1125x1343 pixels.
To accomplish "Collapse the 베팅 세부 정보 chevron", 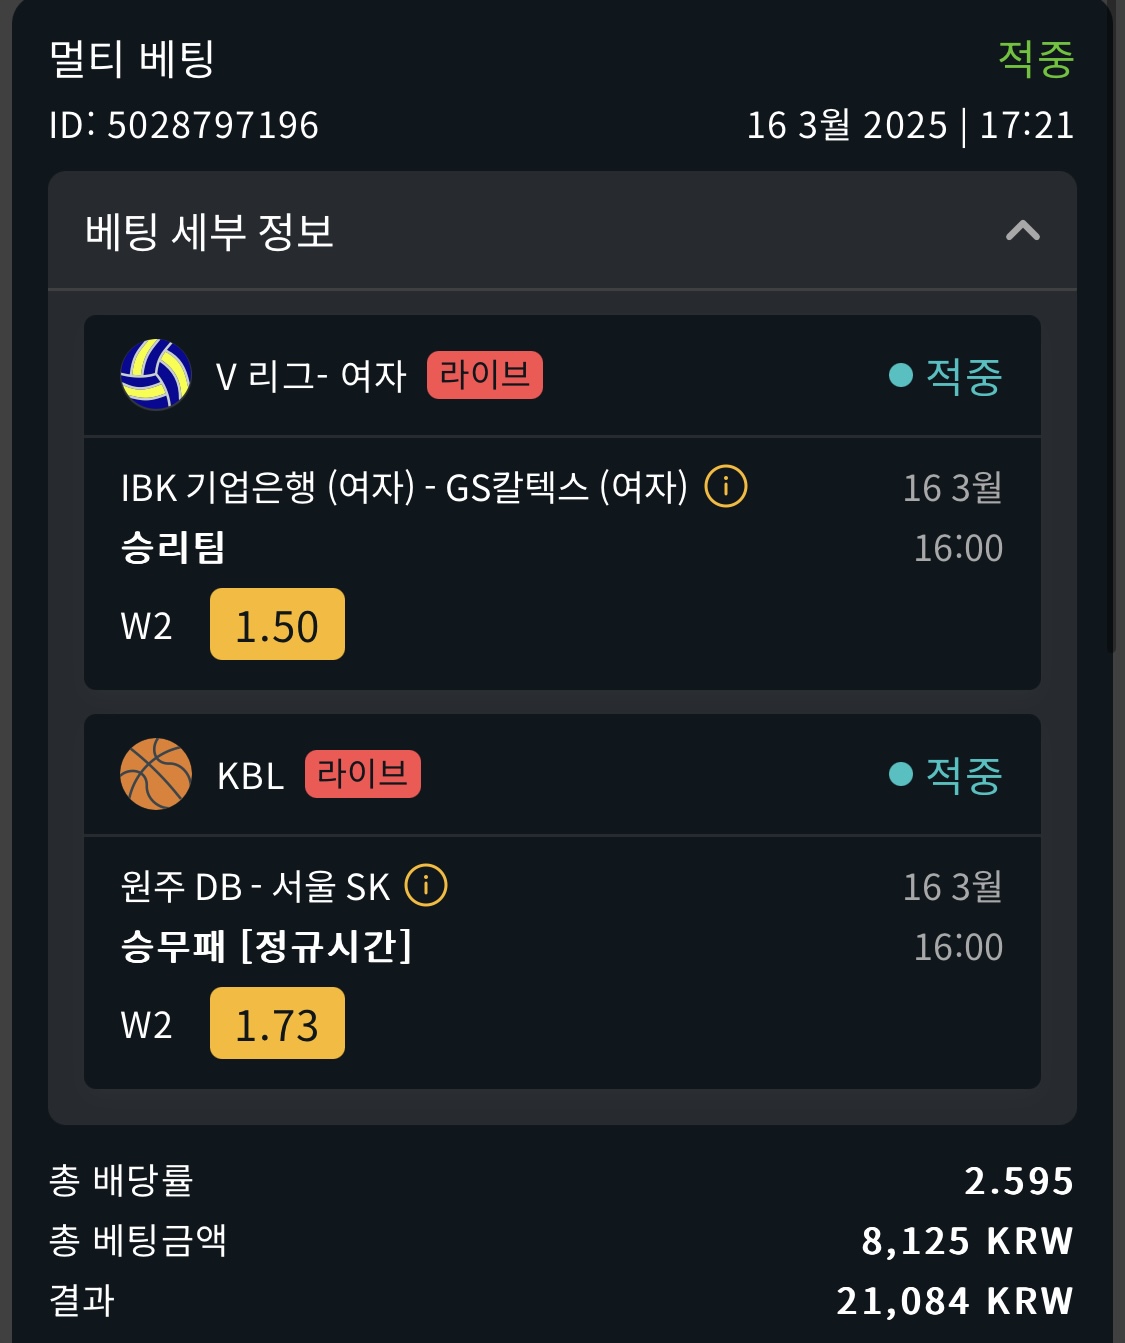I will [1022, 231].
